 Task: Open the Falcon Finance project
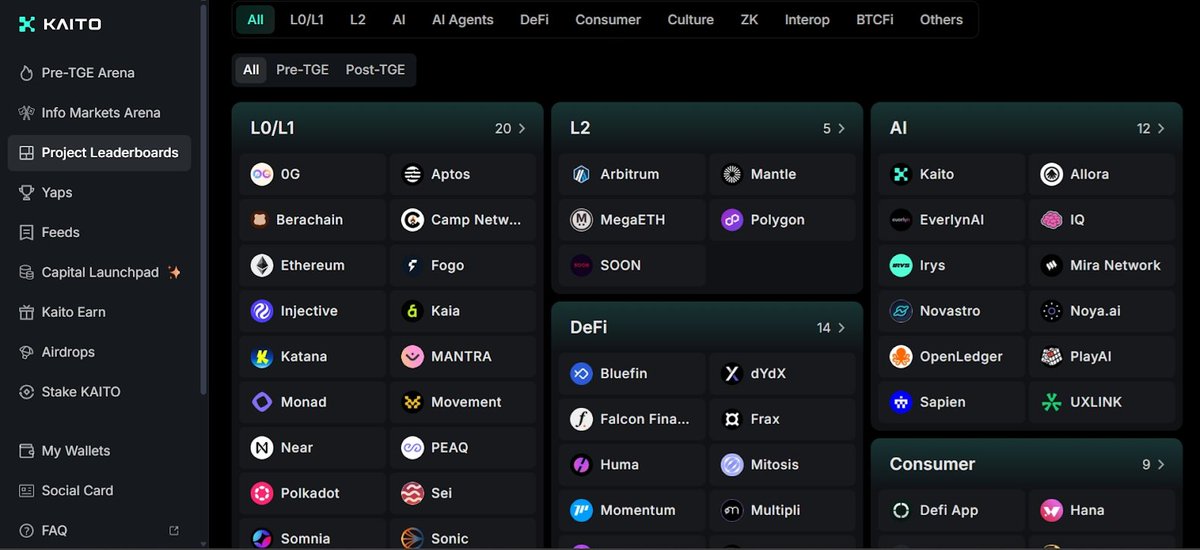tap(632, 419)
